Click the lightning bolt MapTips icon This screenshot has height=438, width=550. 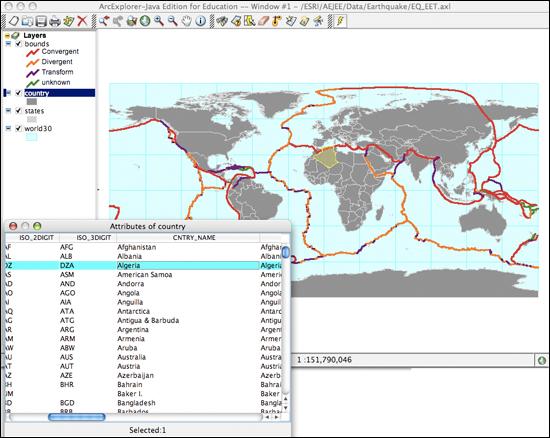click(x=340, y=21)
